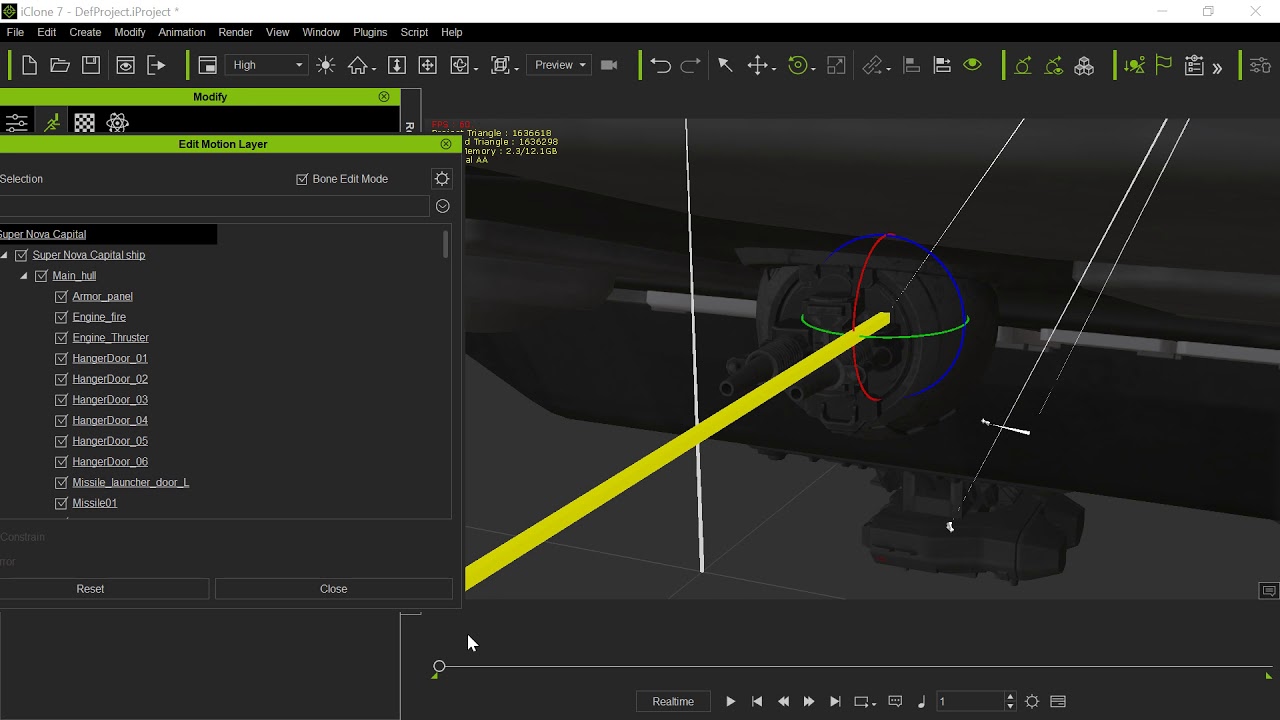Image resolution: width=1280 pixels, height=720 pixels.
Task: Select the camera orbit tool
Action: pos(462,65)
